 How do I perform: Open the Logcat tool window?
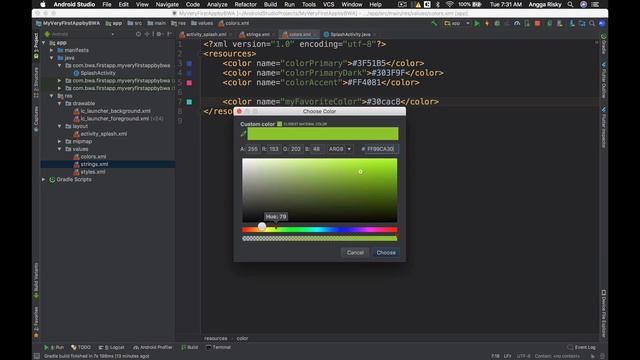[111, 347]
